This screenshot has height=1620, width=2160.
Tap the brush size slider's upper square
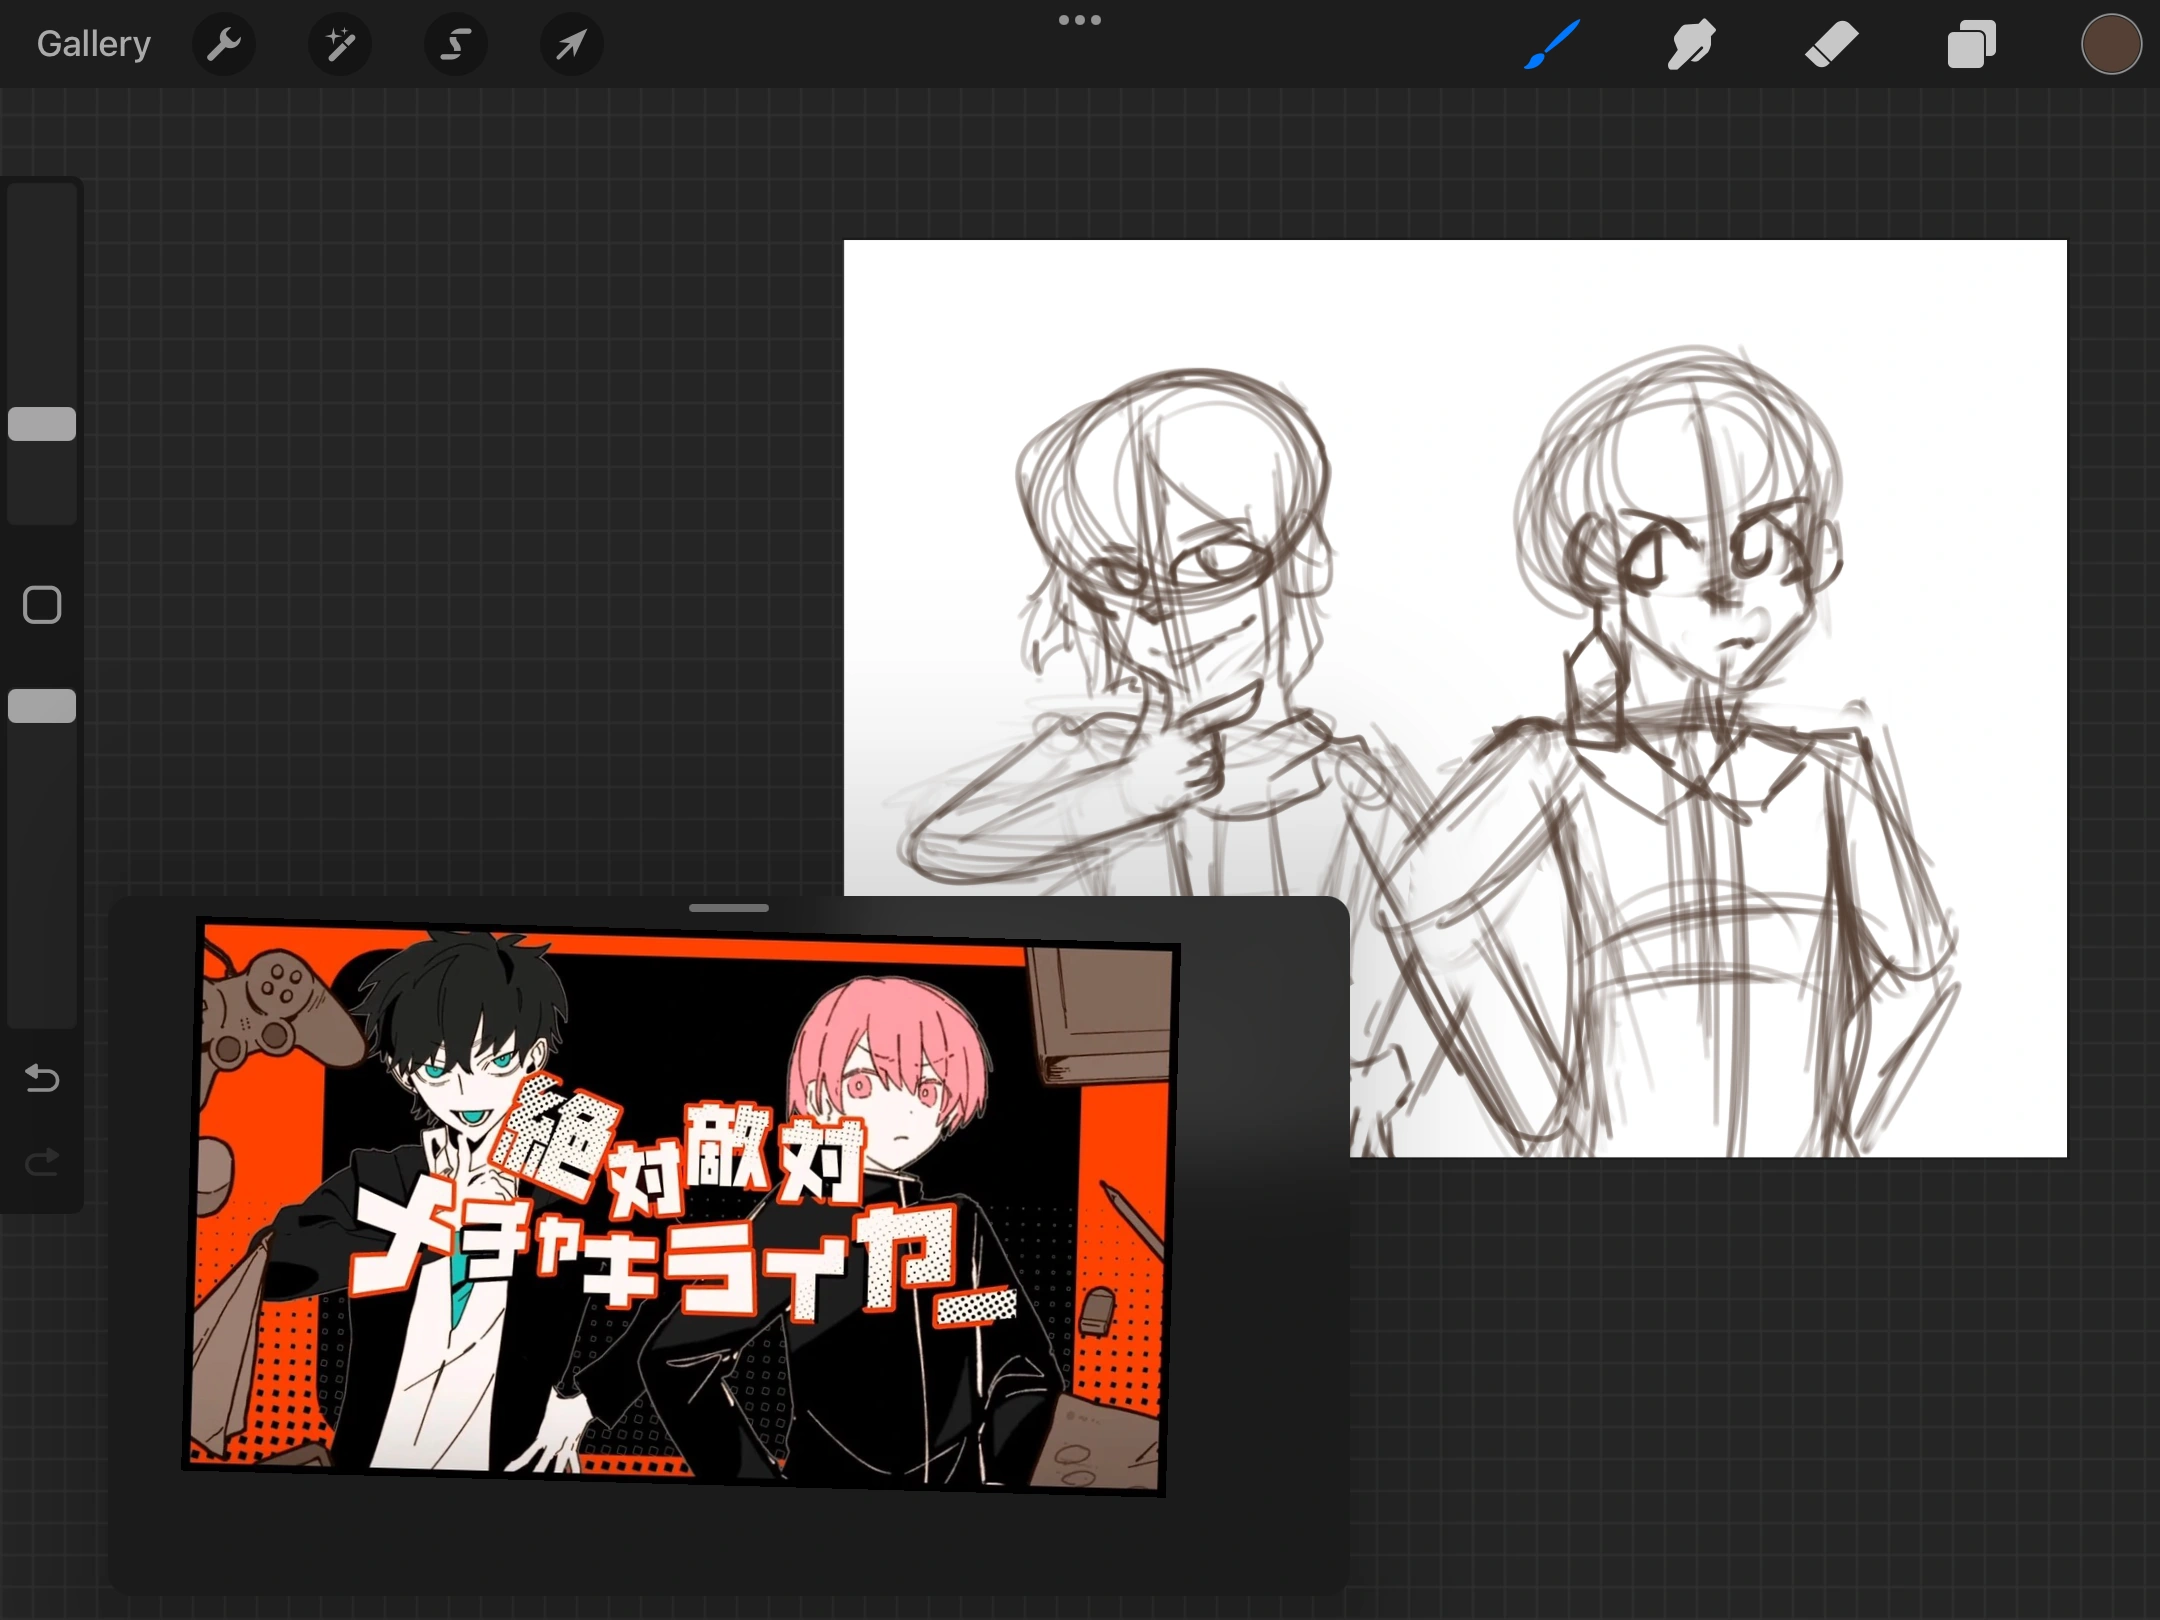point(41,424)
